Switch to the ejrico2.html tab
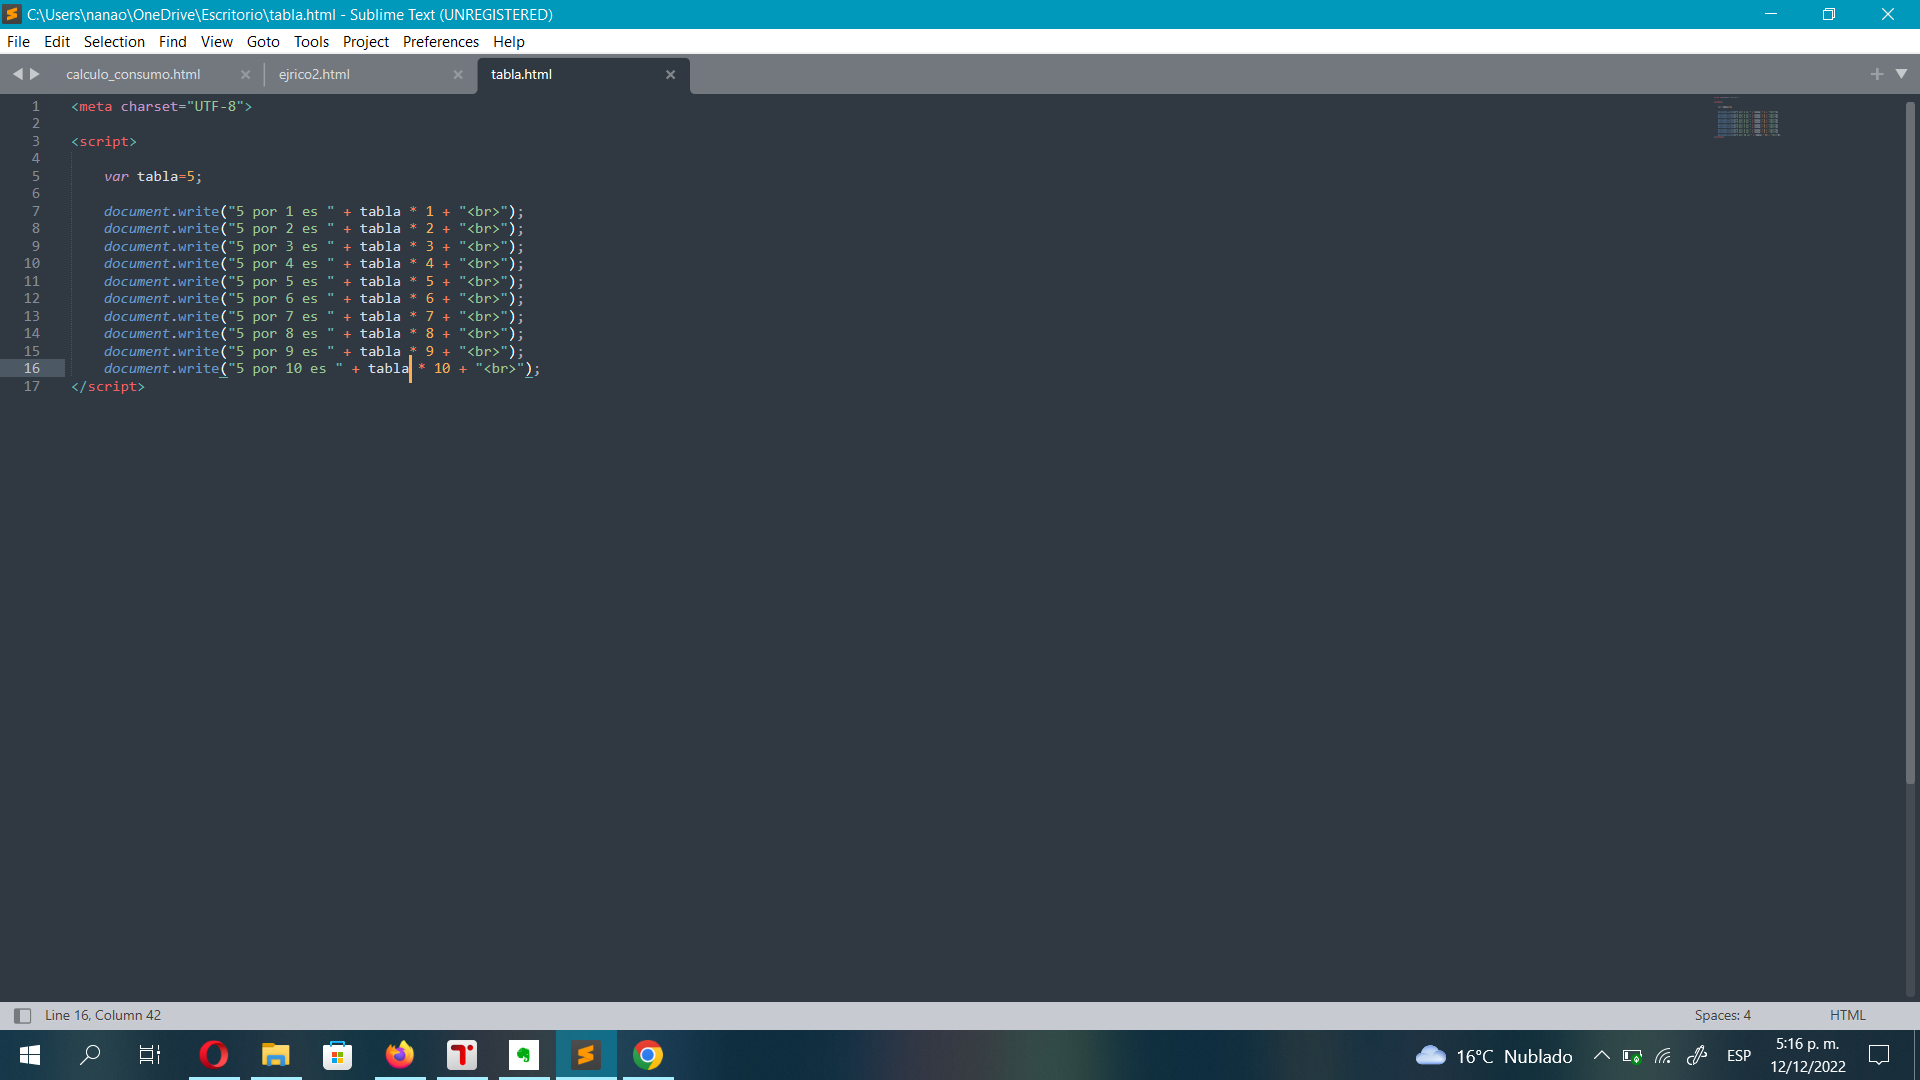1920x1080 pixels. pyautogui.click(x=315, y=74)
